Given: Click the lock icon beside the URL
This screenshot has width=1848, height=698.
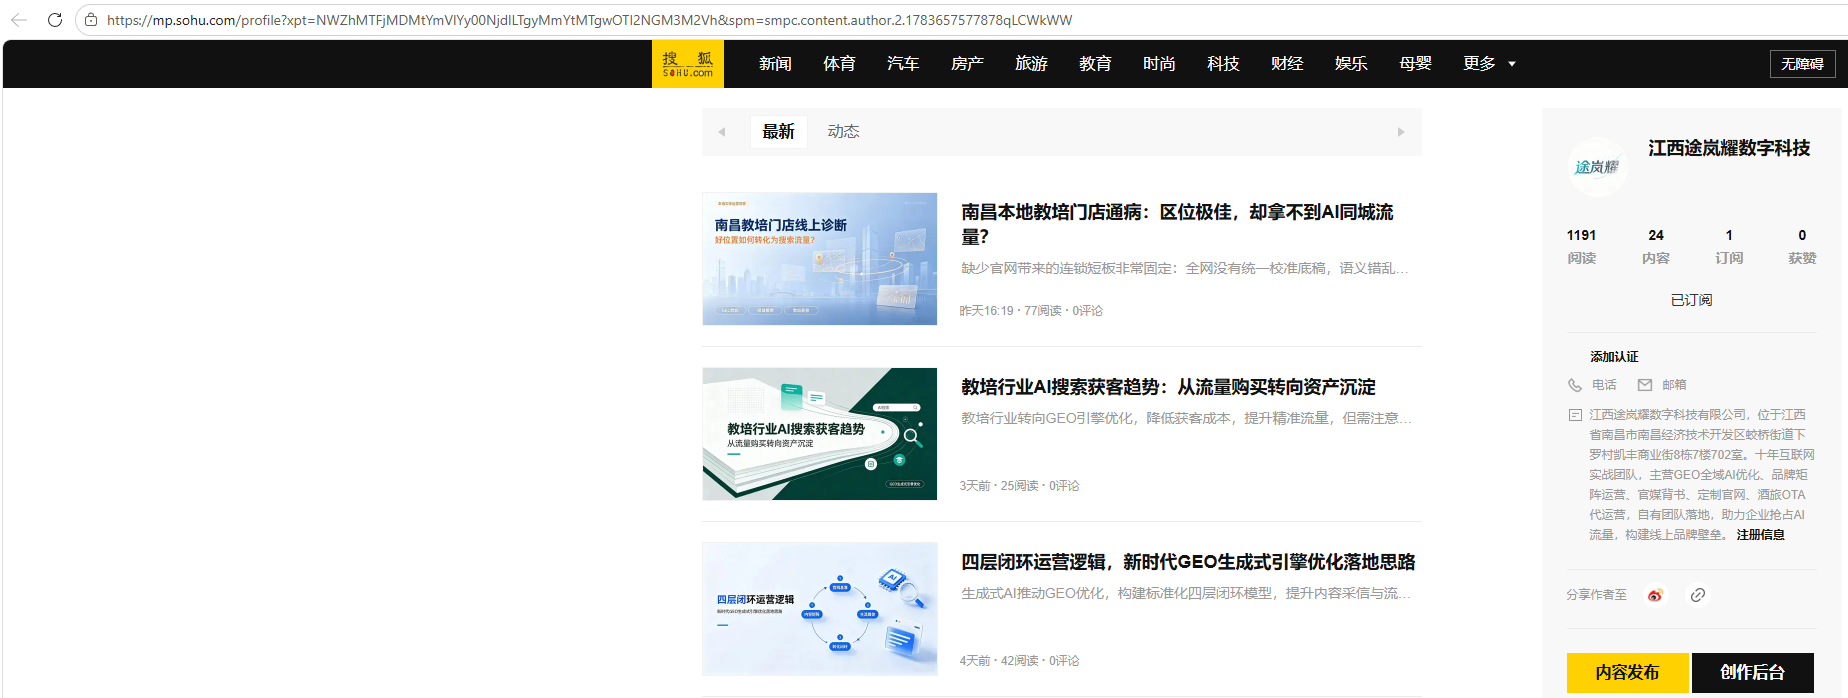Looking at the screenshot, I should tap(91, 20).
